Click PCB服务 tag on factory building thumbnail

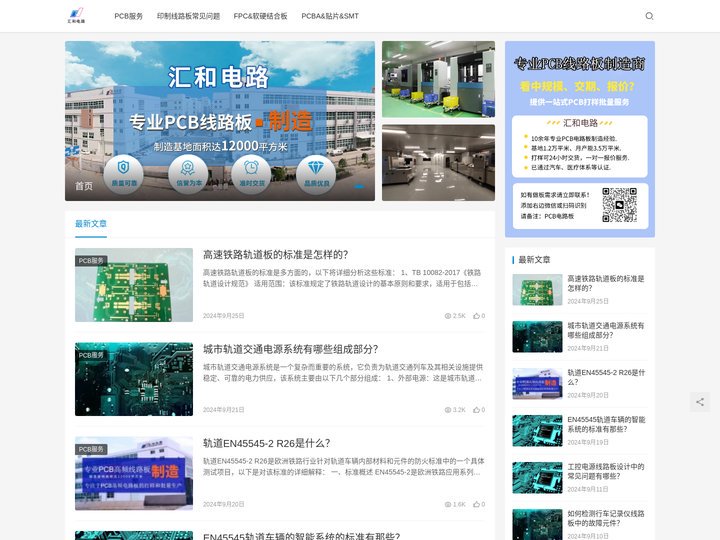(91, 449)
